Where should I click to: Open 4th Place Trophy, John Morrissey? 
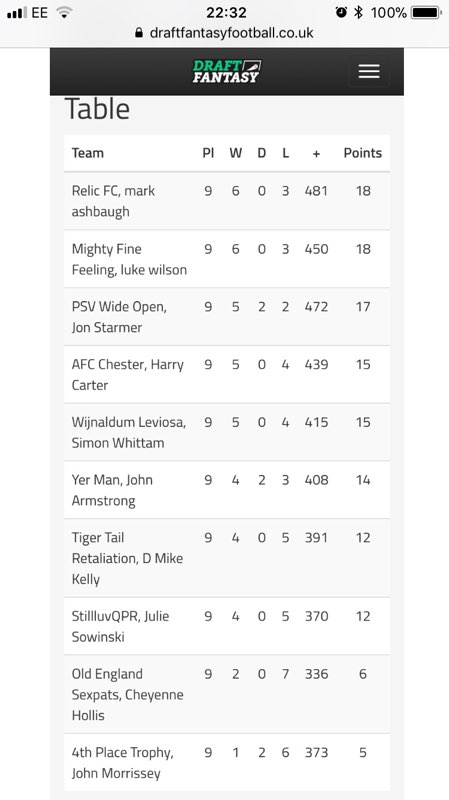227,762
